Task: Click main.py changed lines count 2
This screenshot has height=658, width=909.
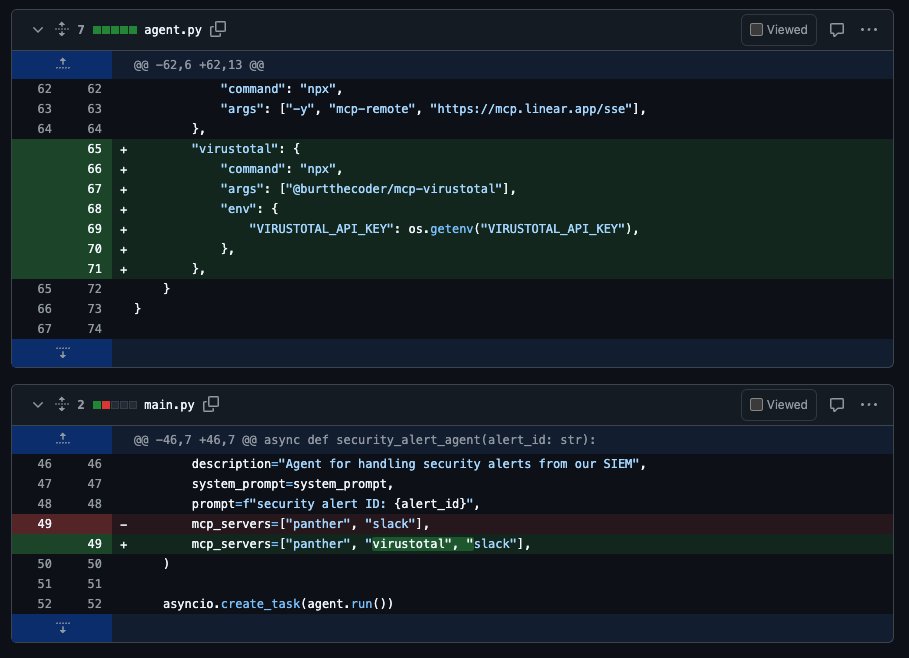Action: point(81,405)
